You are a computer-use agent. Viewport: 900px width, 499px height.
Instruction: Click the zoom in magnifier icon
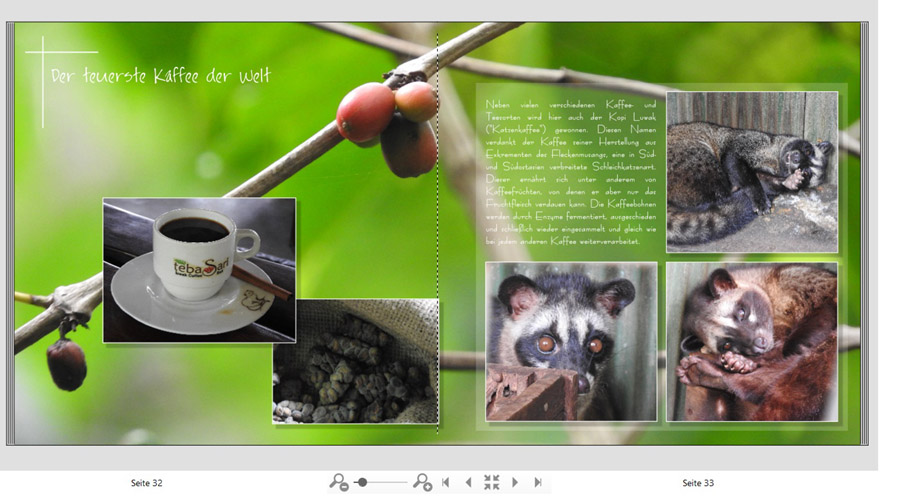[422, 482]
